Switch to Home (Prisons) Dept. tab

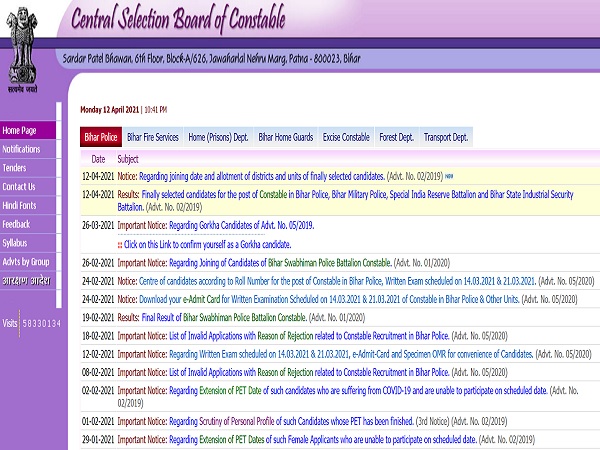pos(218,137)
